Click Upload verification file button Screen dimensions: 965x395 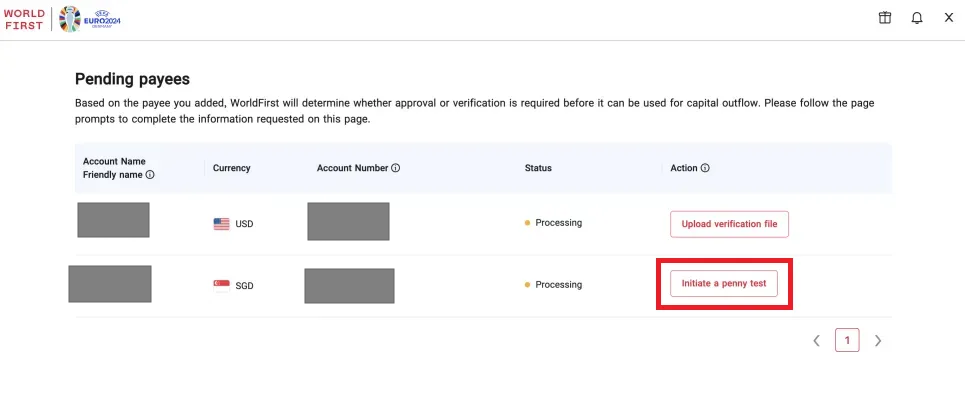pyautogui.click(x=729, y=224)
